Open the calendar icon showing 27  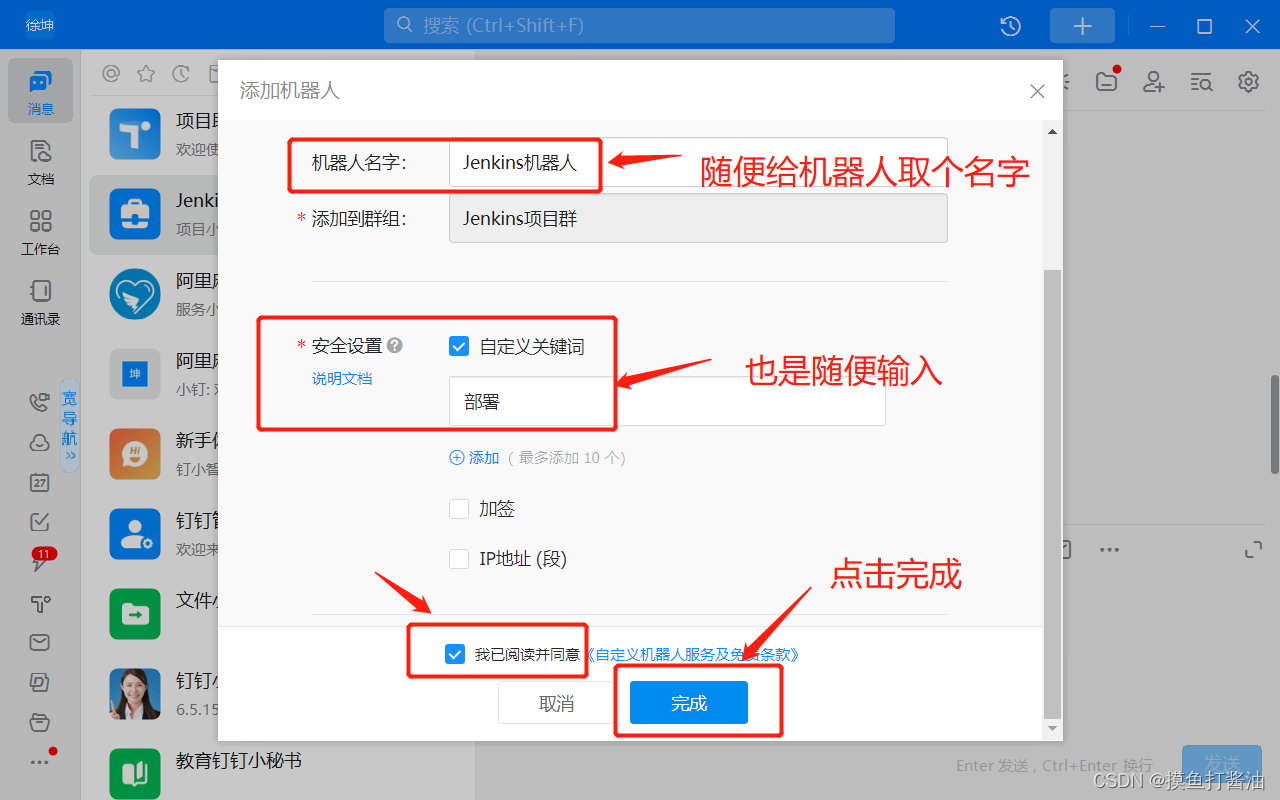pyautogui.click(x=39, y=482)
